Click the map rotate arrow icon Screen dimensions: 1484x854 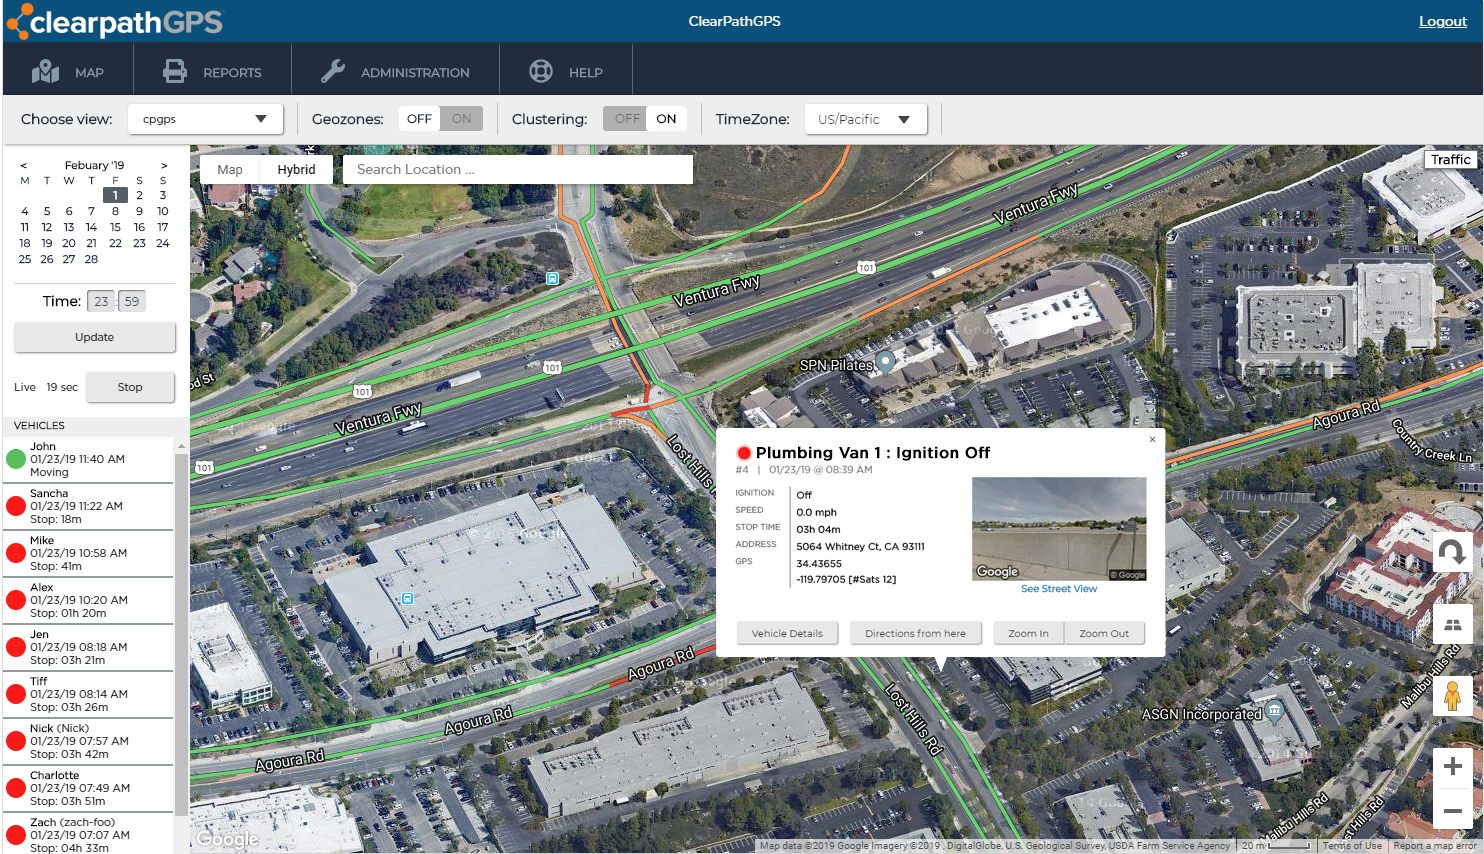tap(1452, 552)
